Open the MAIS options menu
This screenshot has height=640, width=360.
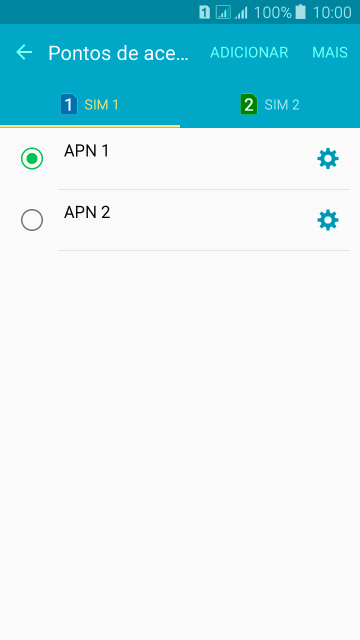tap(330, 53)
